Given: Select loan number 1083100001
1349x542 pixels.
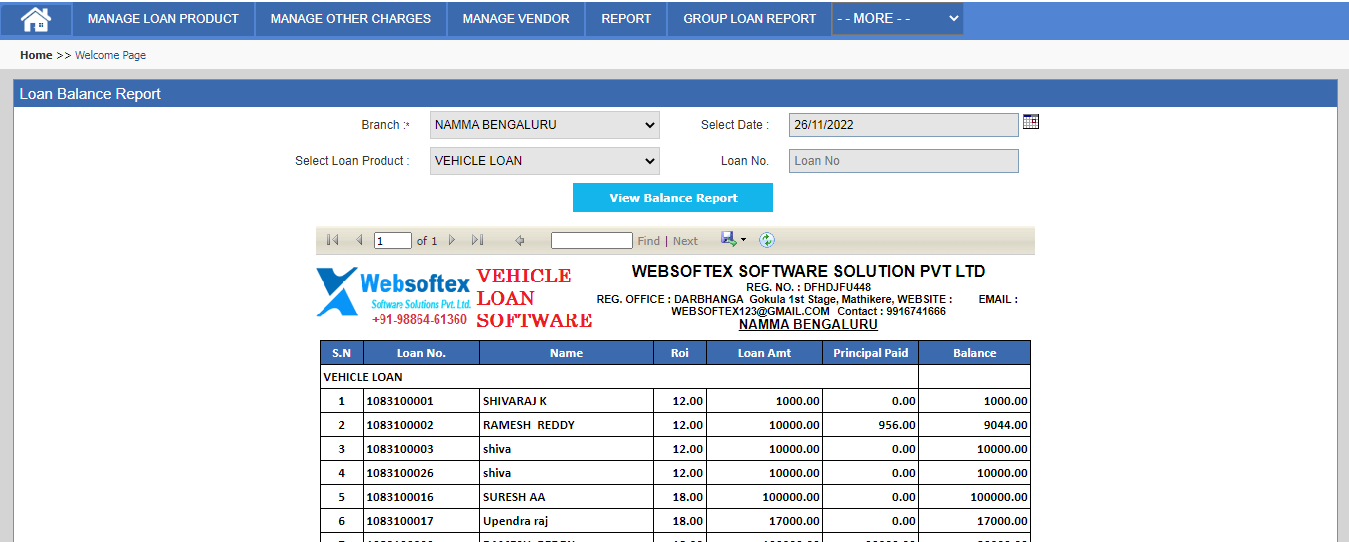Looking at the screenshot, I should 400,401.
